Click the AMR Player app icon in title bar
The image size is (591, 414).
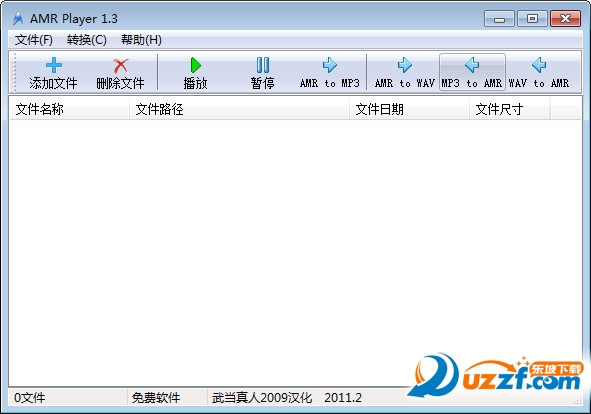[x=18, y=18]
